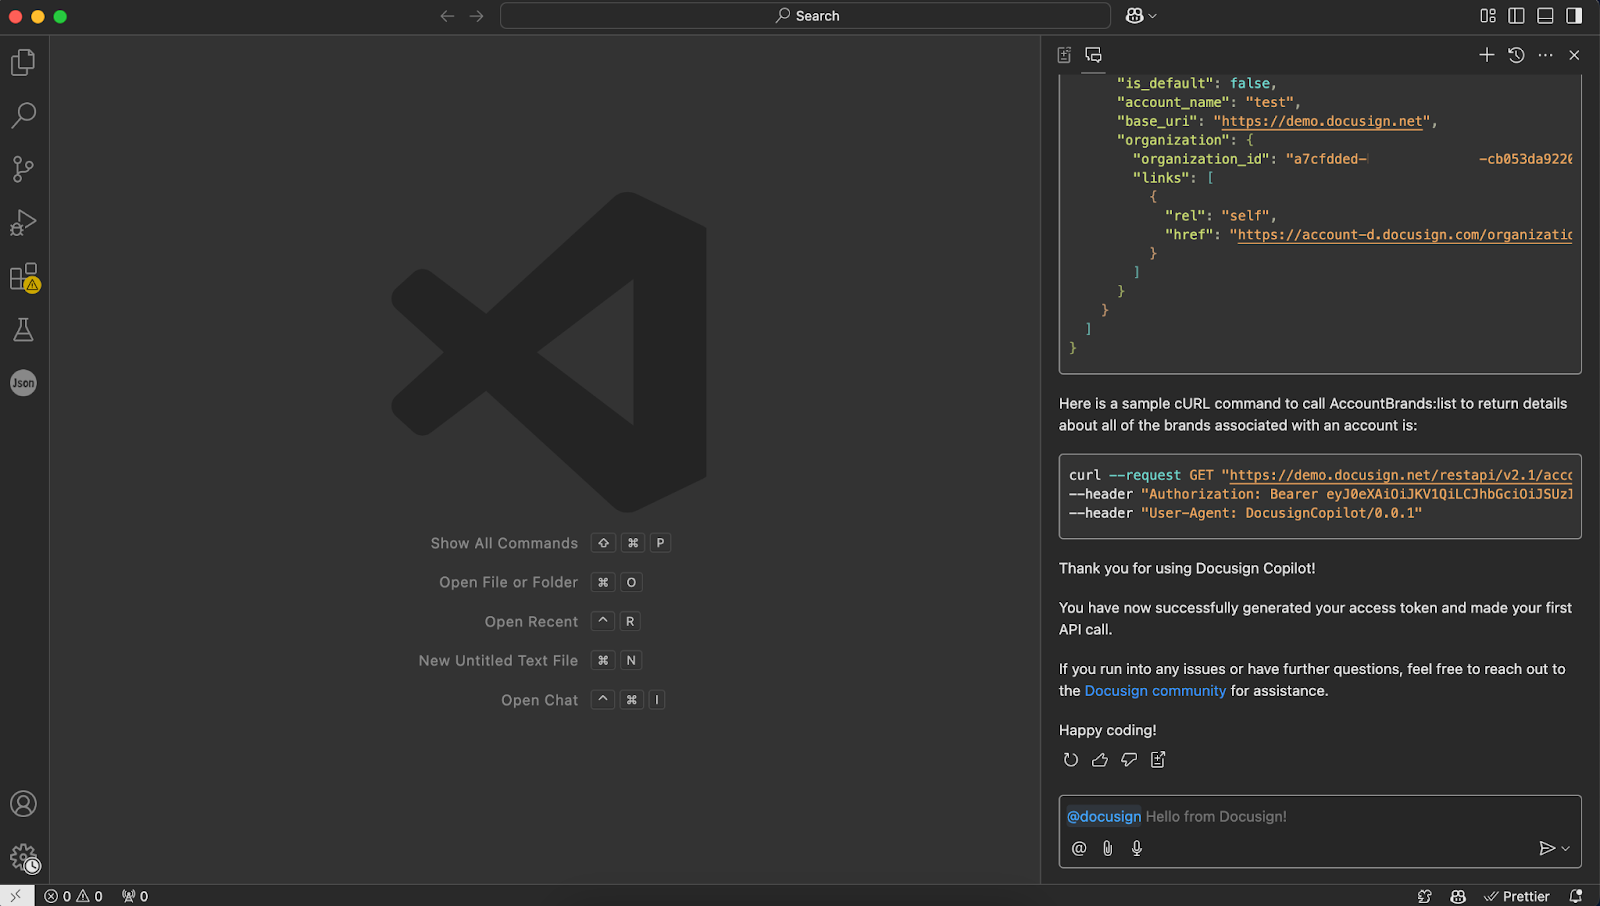Expand the send button options chevron
1600x906 pixels.
[x=1566, y=849]
